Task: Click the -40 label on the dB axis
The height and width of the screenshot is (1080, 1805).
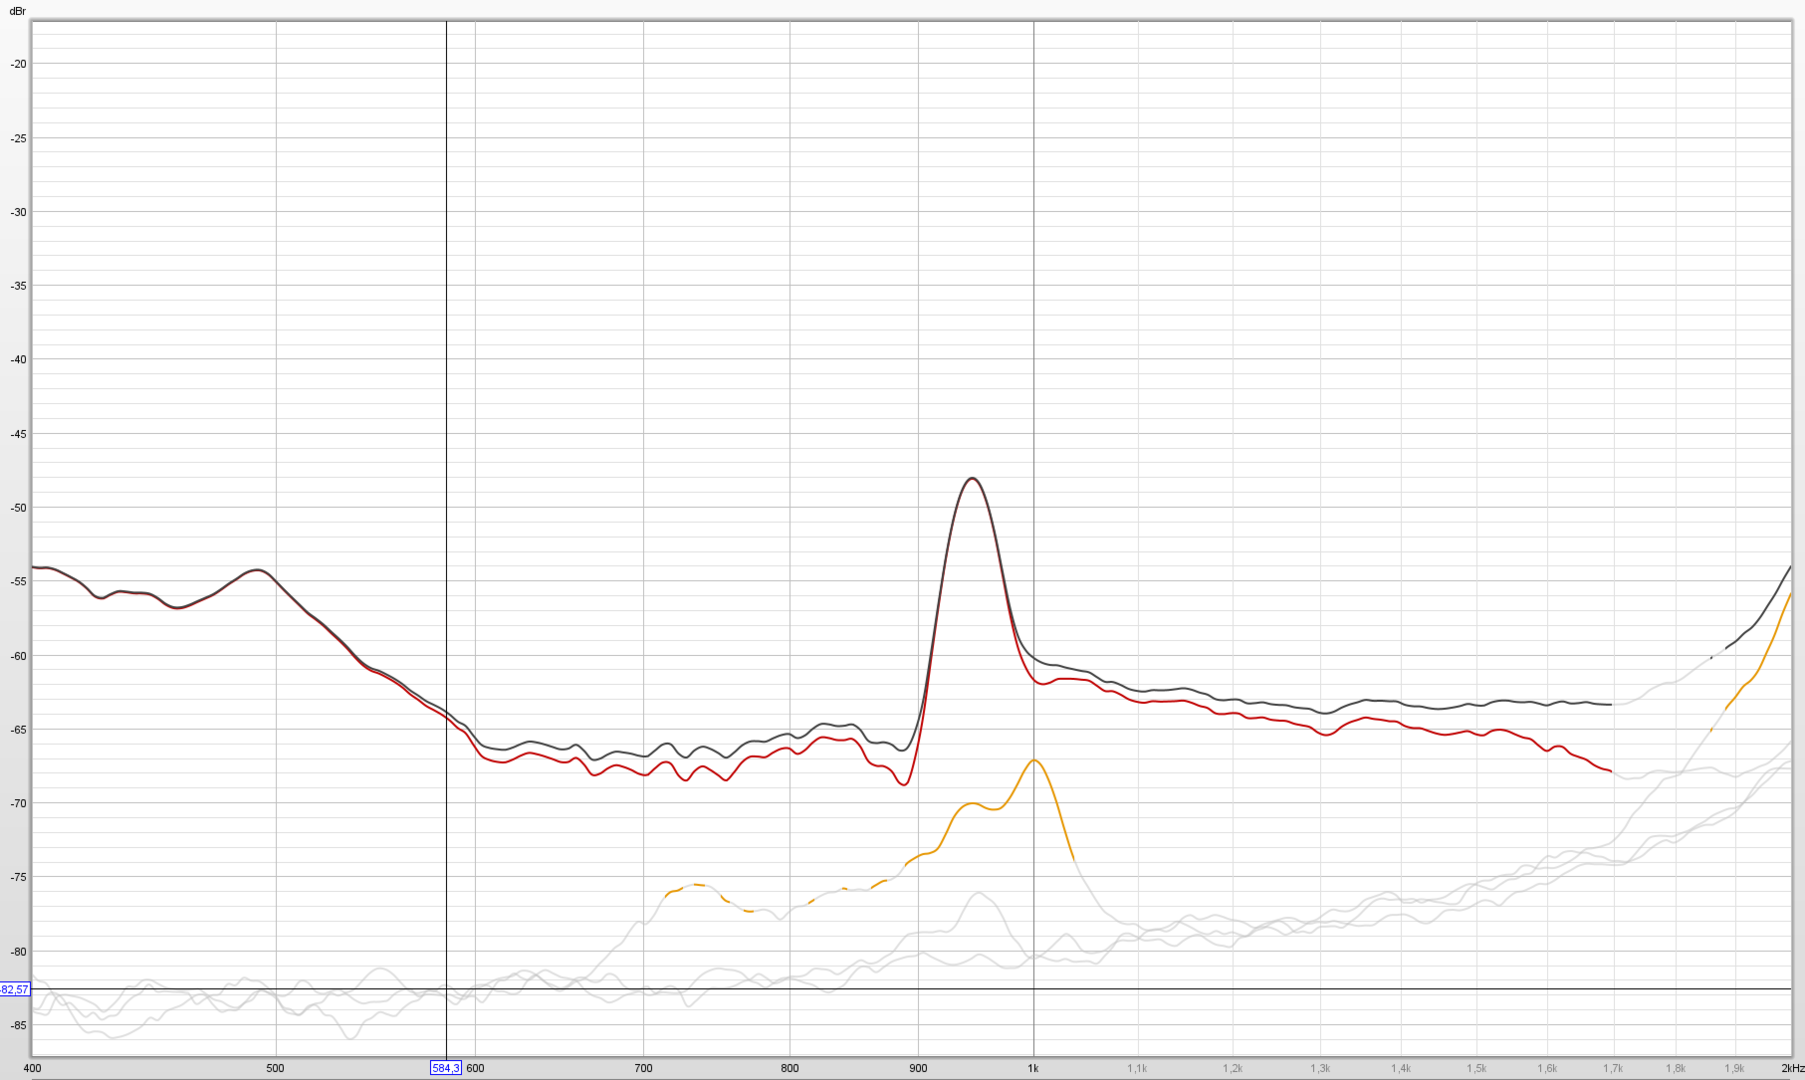Action: coord(18,360)
